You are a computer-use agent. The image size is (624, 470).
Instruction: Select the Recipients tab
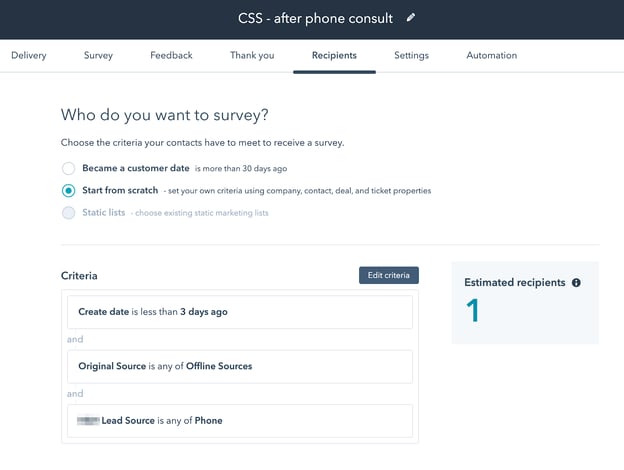(x=334, y=55)
